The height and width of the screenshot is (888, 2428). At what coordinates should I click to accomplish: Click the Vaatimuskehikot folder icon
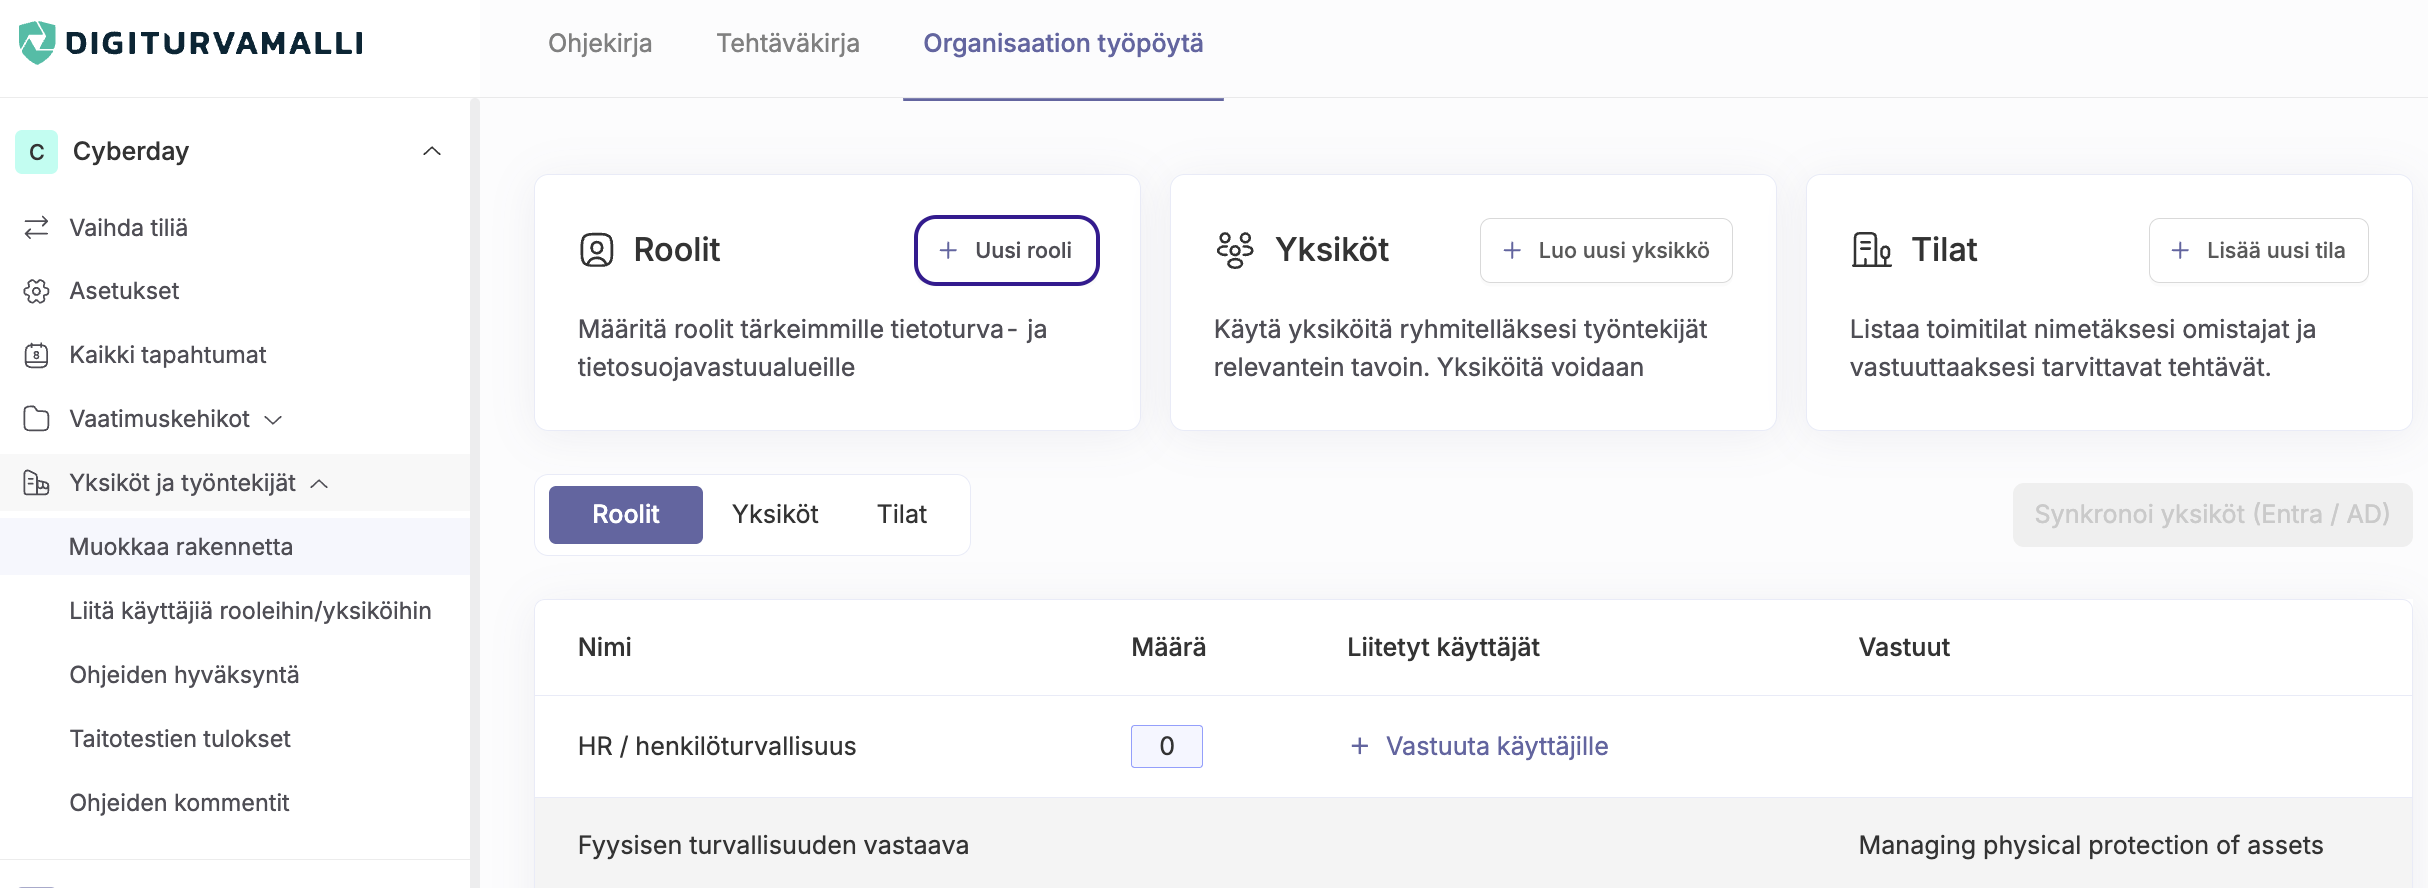click(x=36, y=419)
